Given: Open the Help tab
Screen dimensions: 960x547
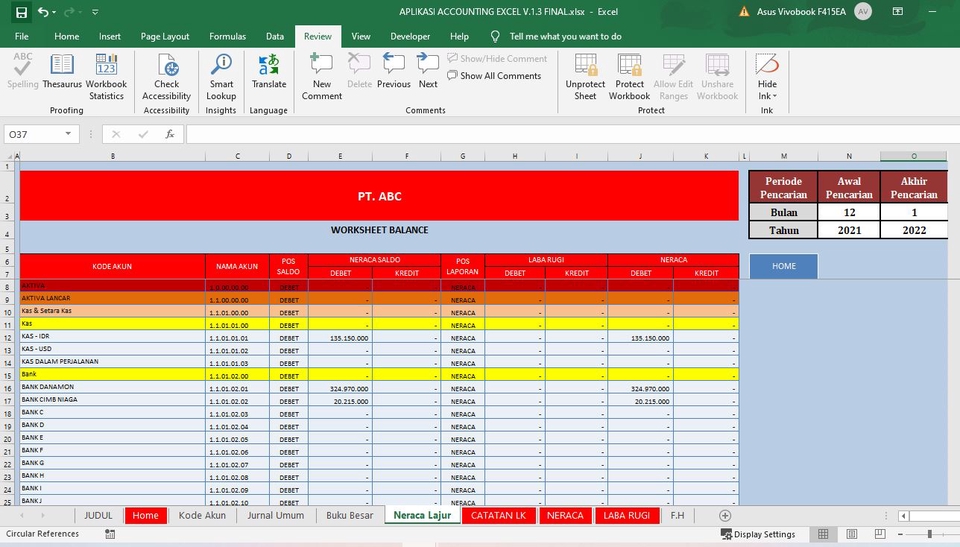Looking at the screenshot, I should point(459,36).
